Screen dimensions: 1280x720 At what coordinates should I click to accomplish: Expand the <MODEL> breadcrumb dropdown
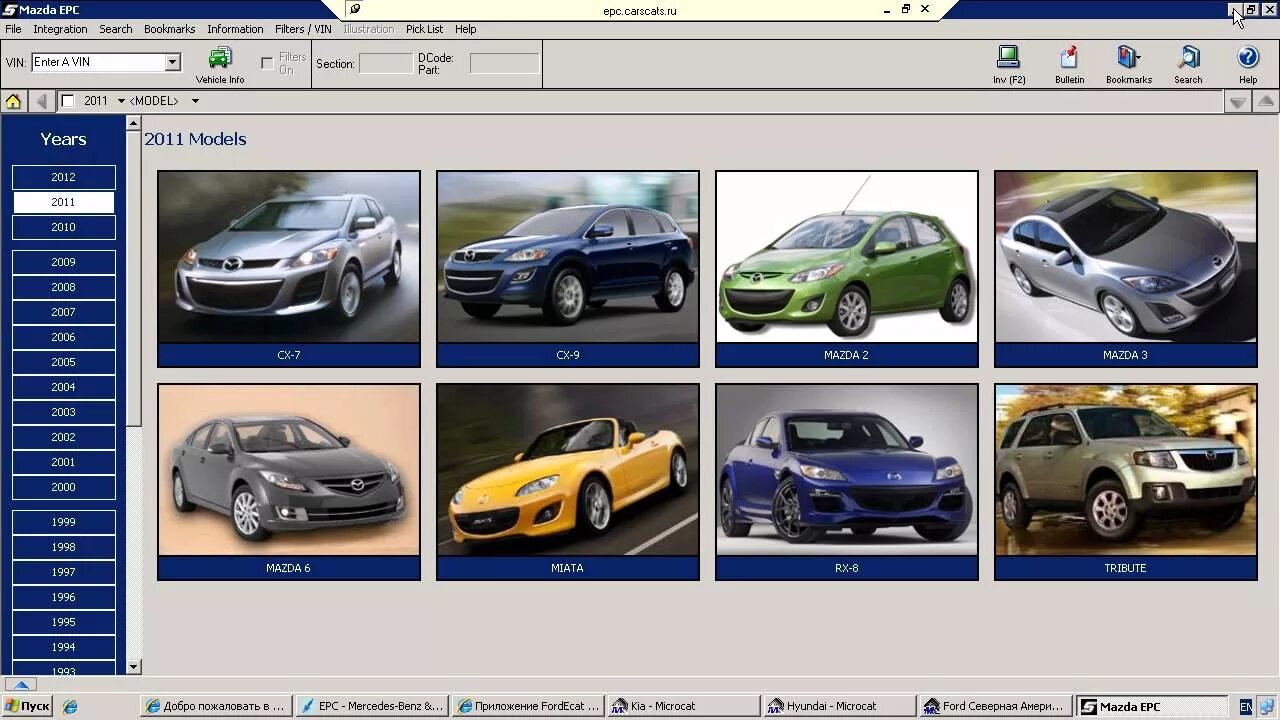coord(195,101)
